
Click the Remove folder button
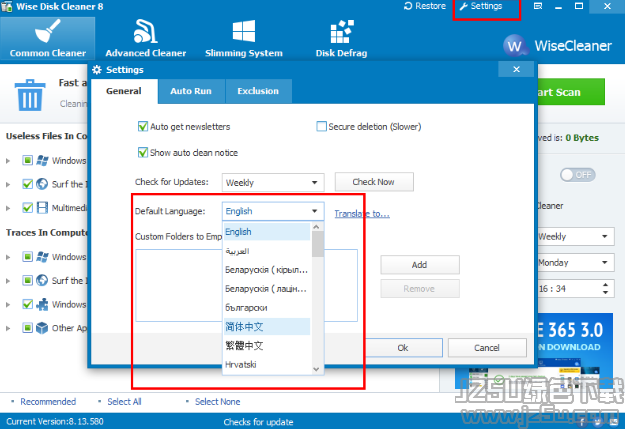tap(420, 289)
